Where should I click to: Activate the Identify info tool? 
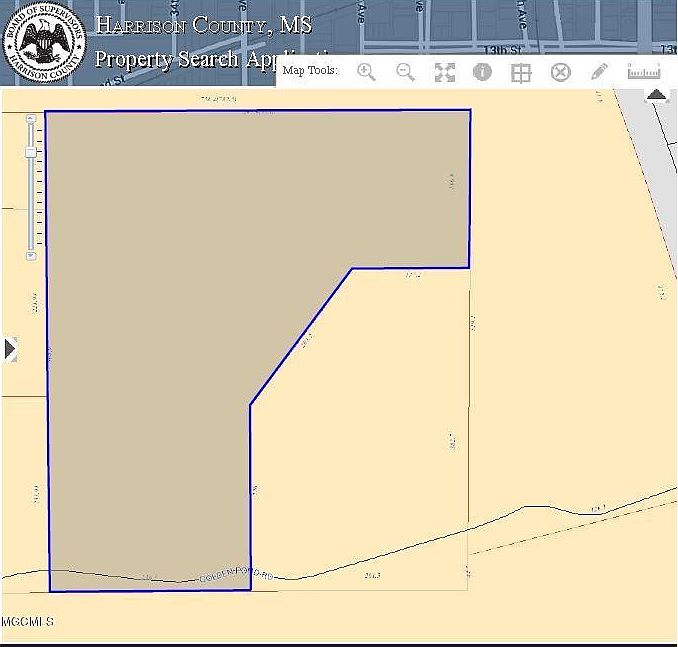tap(482, 72)
